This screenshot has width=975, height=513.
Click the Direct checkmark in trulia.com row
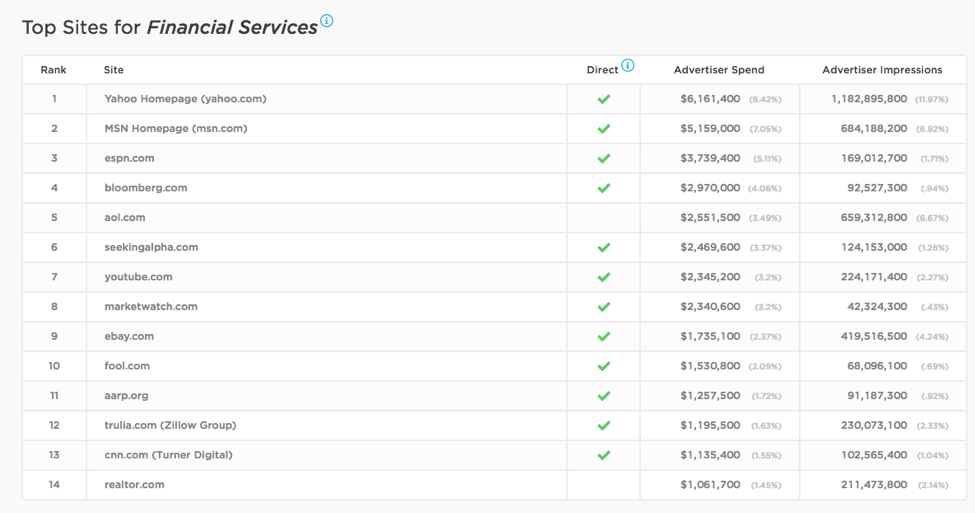pyautogui.click(x=603, y=425)
